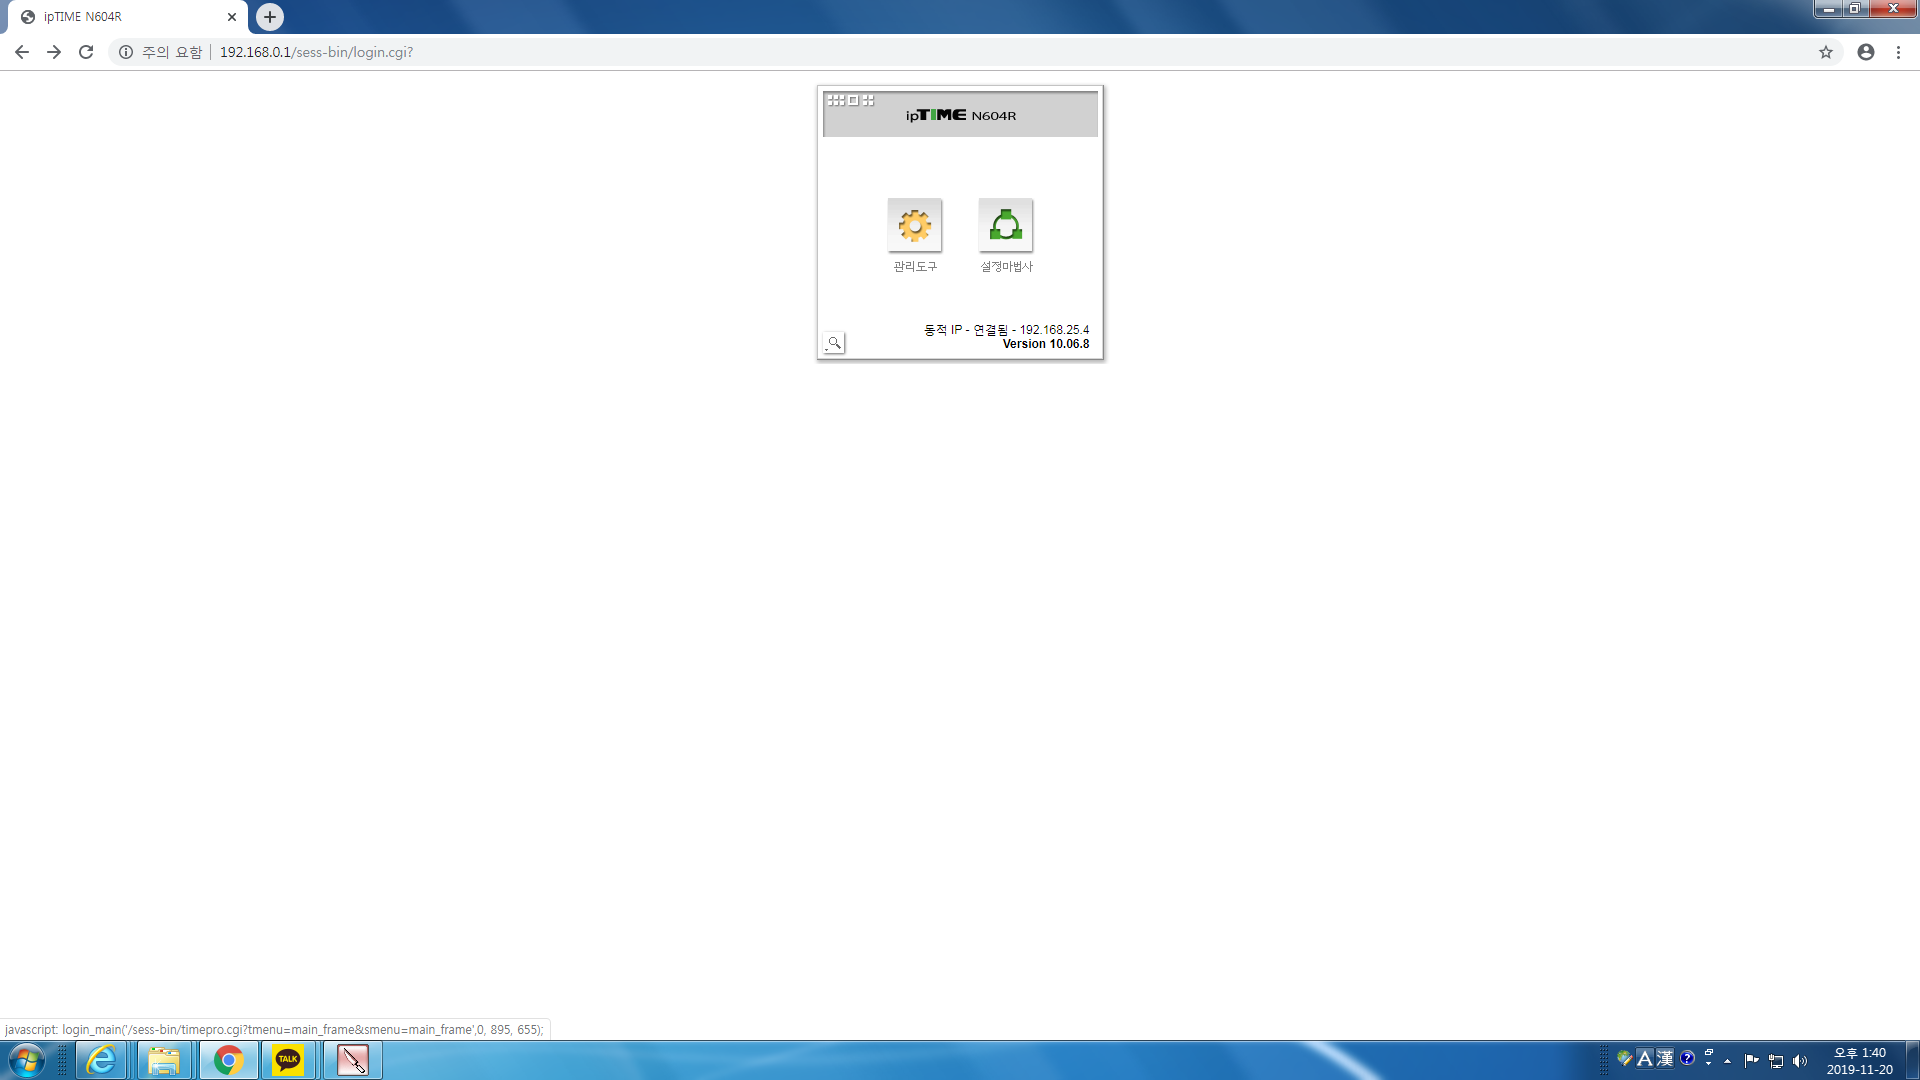1920x1080 pixels.
Task: Open the pen tool app in the taskbar
Action: (352, 1060)
